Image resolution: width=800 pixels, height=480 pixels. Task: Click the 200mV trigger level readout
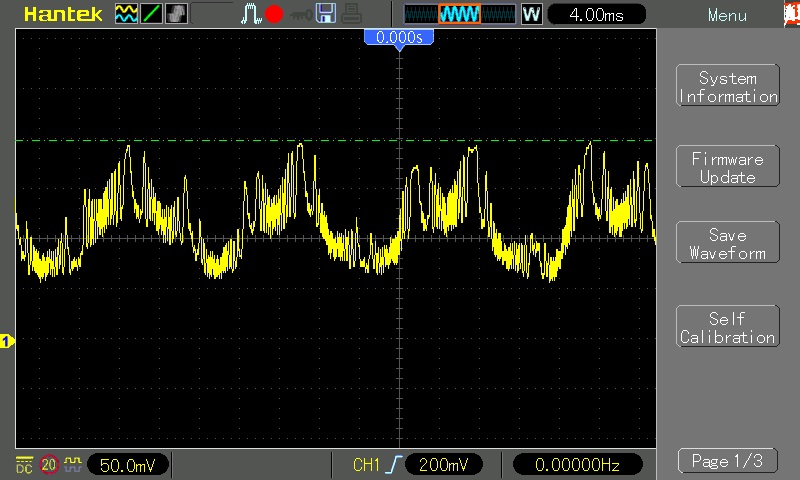pos(443,465)
